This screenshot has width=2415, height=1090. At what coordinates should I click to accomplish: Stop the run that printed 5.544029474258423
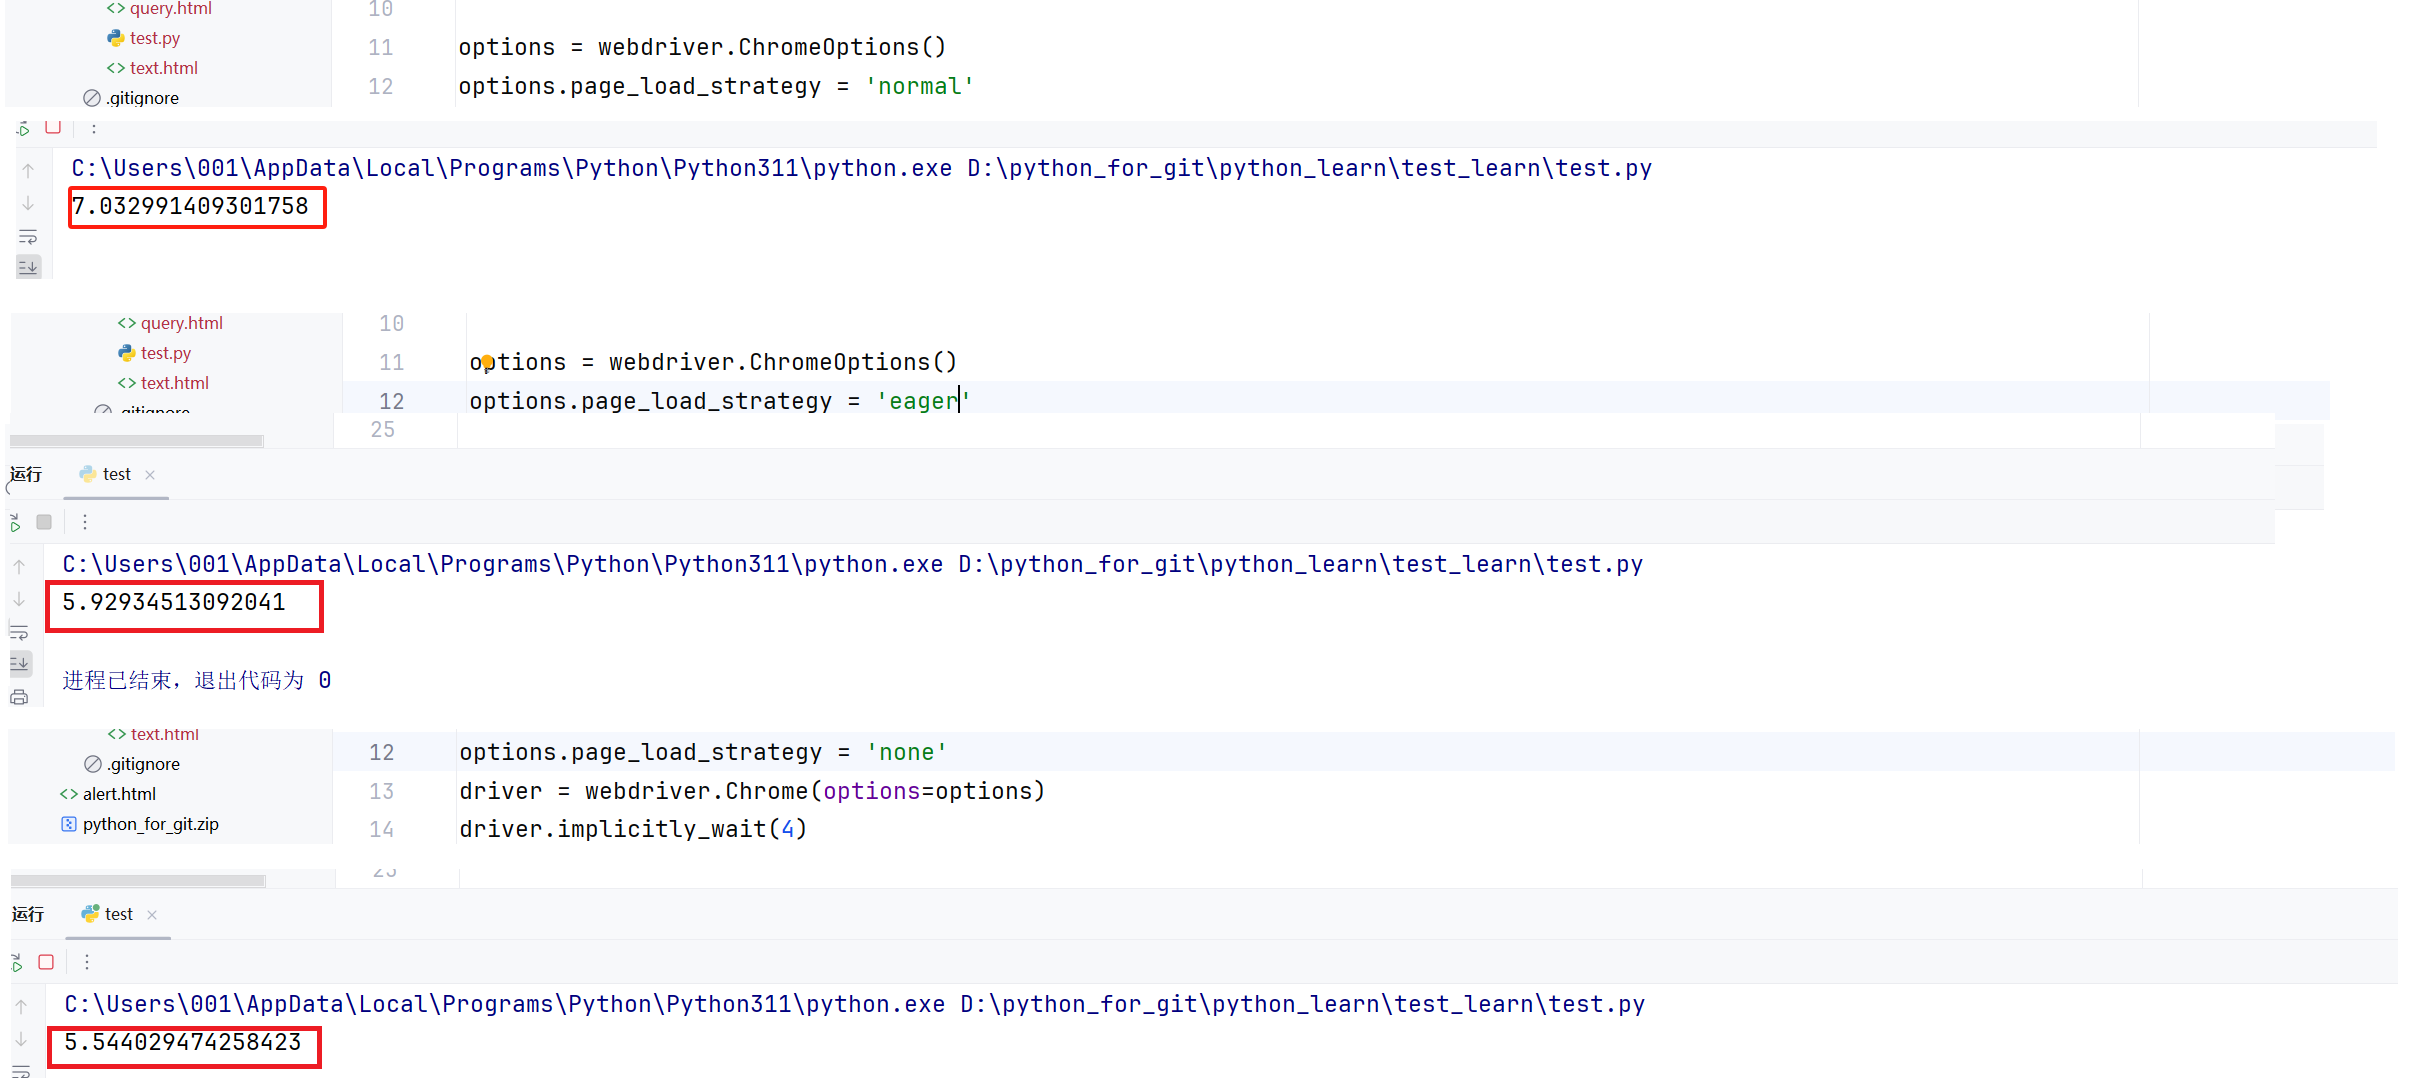[x=46, y=962]
